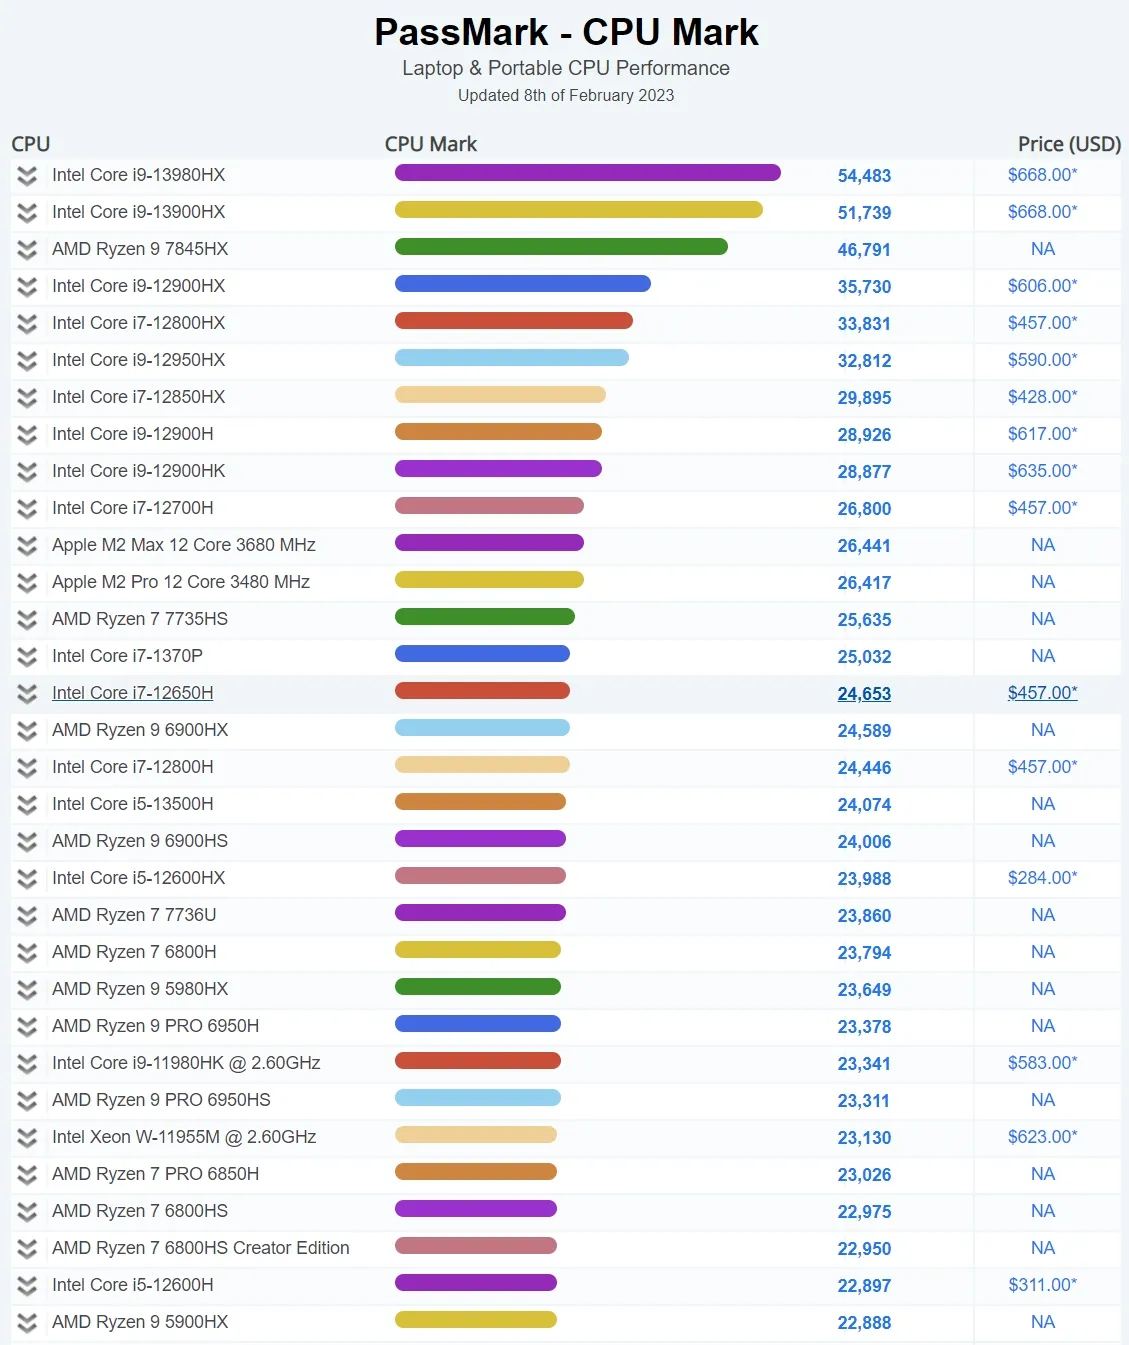Viewport: 1129px width, 1345px height.
Task: Click double-chevron icon beside AMD Ryzen 7 6800H
Action: (27, 953)
